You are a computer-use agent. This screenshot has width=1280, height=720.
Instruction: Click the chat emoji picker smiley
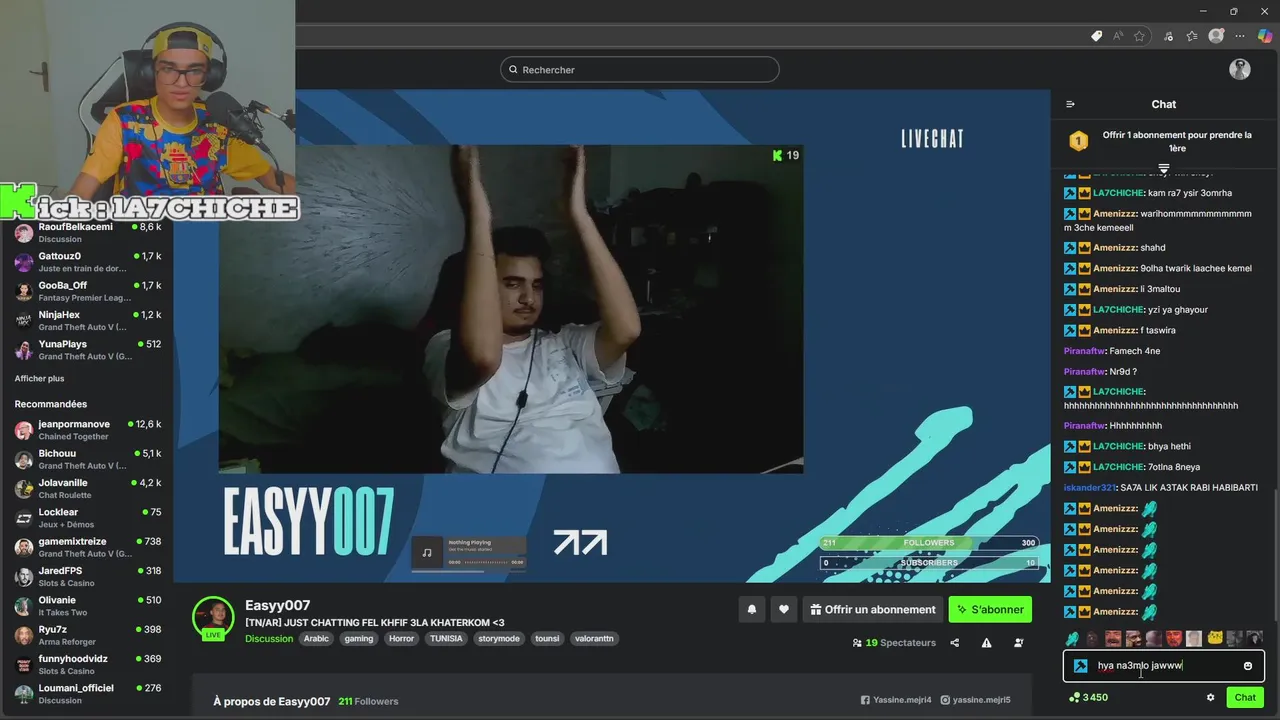[x=1247, y=666]
